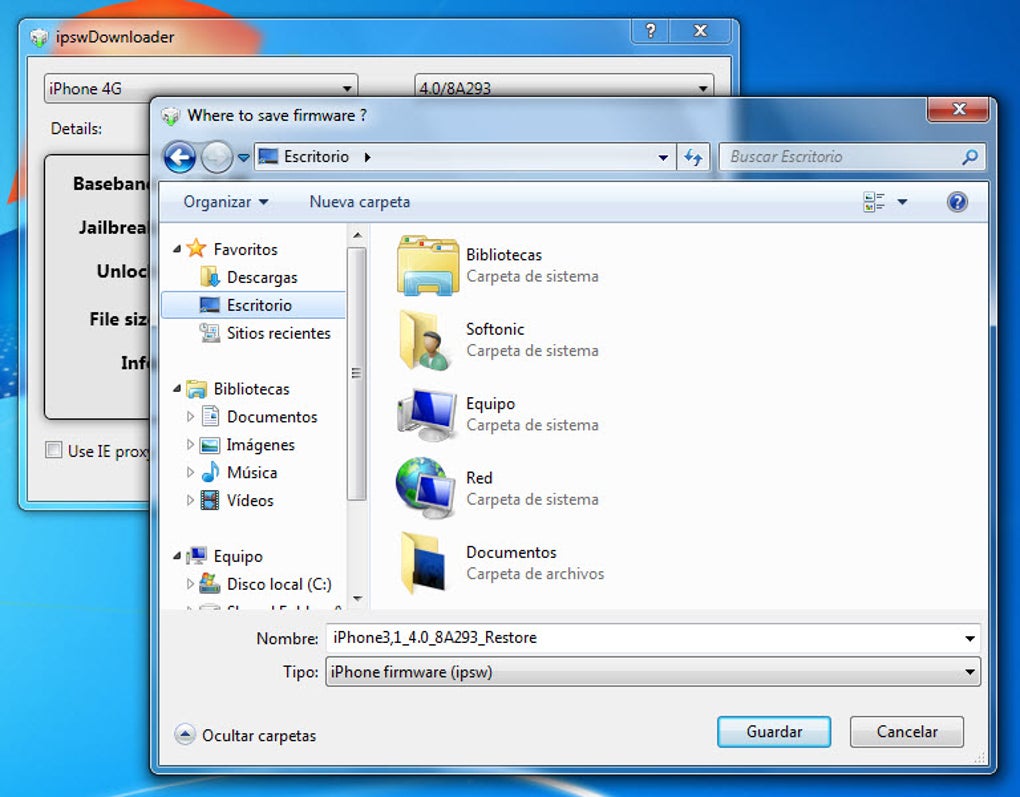
Task: Go back with the blue arrow button
Action: tap(180, 157)
